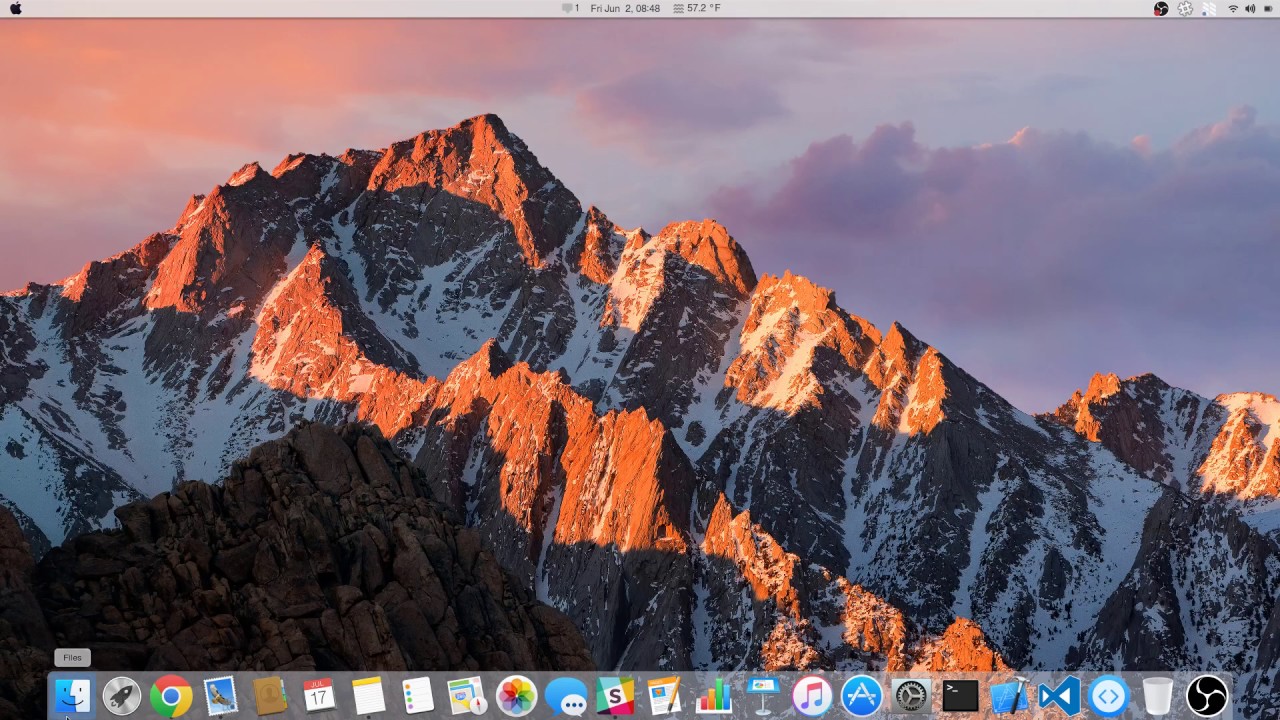The width and height of the screenshot is (1280, 720).
Task: Open the Keynote podium icon in dock
Action: coord(763,696)
